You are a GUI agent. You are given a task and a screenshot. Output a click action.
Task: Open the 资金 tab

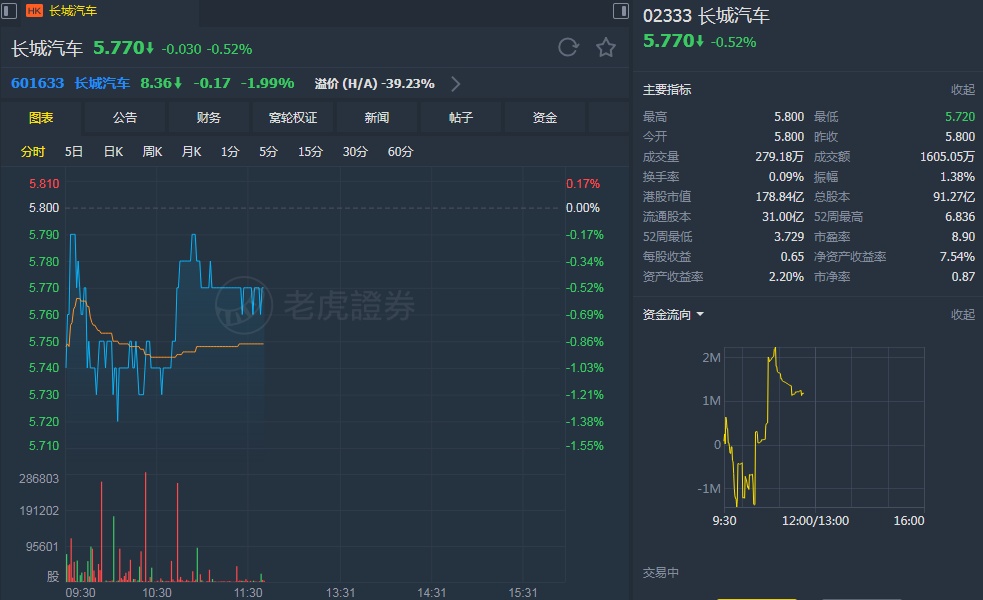pyautogui.click(x=545, y=117)
